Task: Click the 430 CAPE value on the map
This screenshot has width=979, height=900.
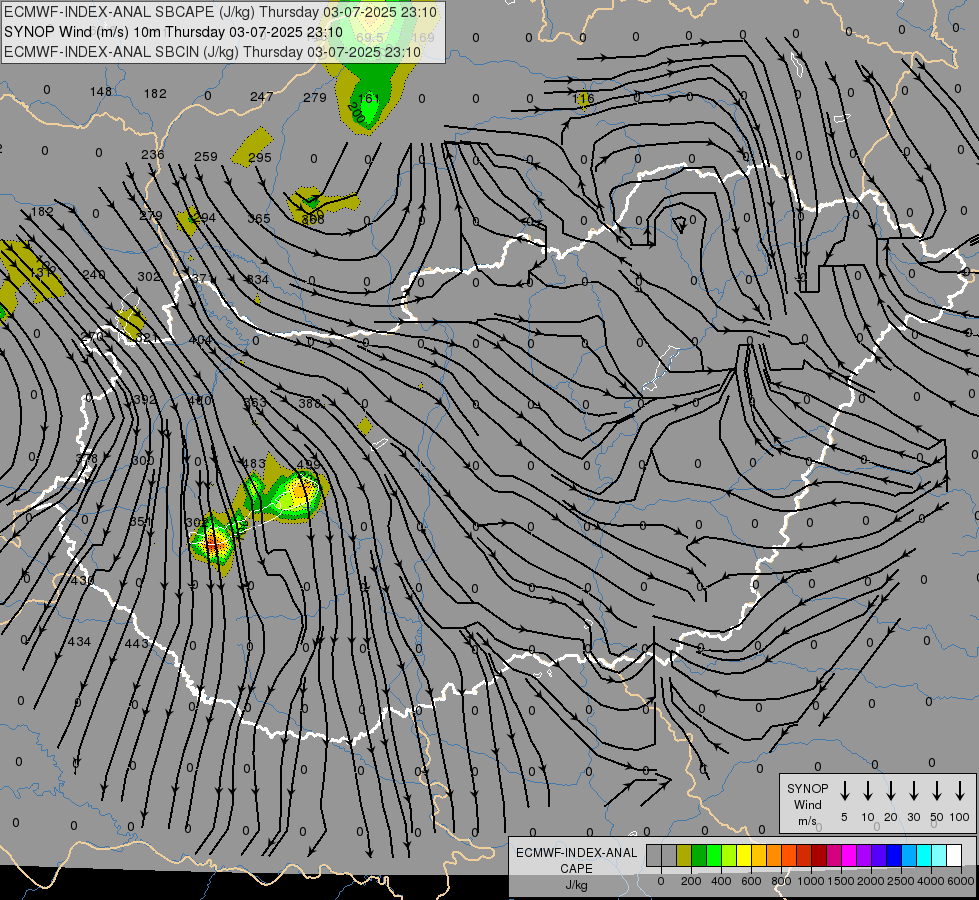Action: point(82,580)
